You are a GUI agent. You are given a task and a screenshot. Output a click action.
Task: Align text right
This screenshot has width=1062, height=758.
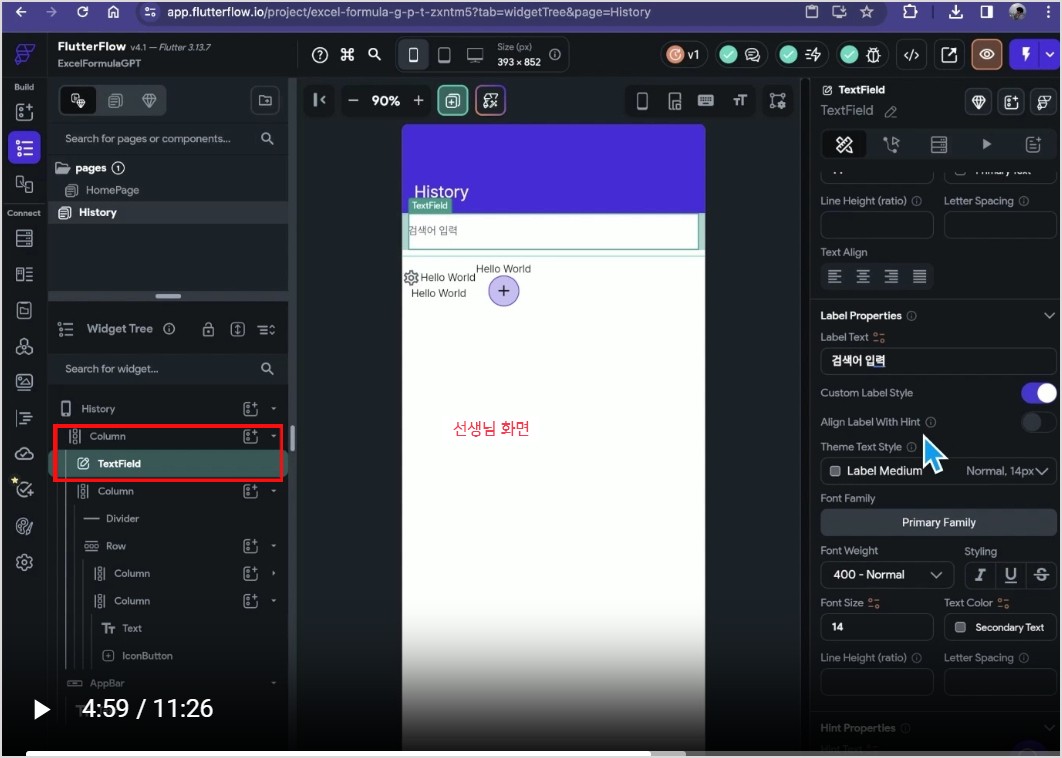coord(891,276)
